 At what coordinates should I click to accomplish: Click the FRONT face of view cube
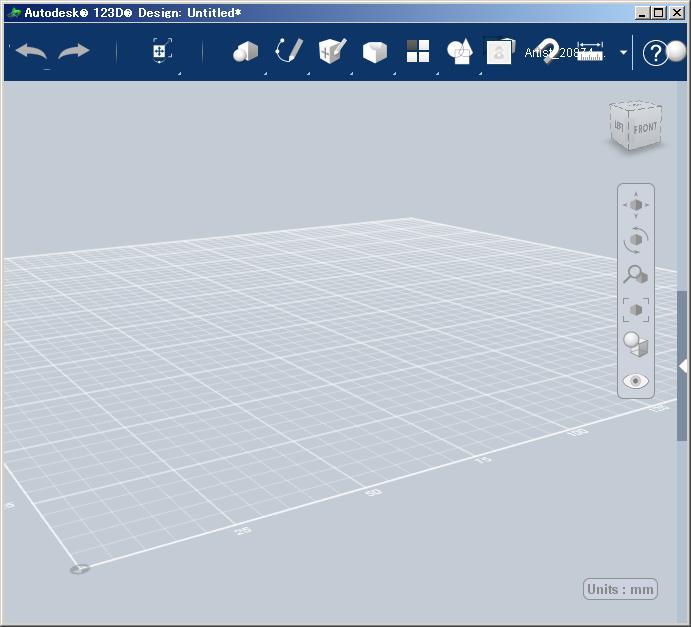click(645, 127)
